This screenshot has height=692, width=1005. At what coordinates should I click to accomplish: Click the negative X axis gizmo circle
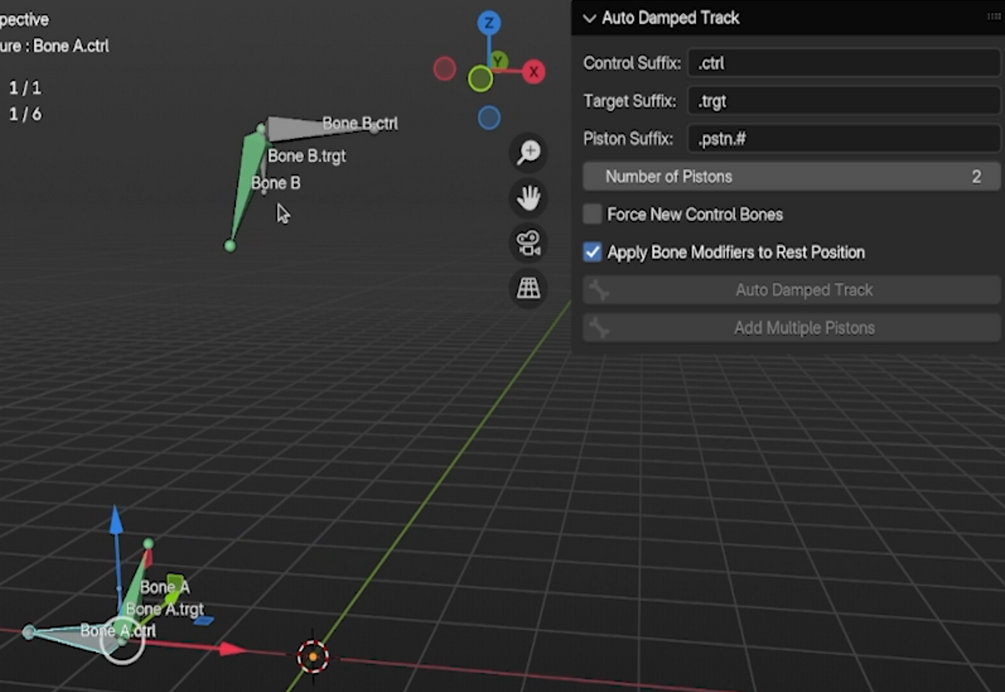click(445, 69)
